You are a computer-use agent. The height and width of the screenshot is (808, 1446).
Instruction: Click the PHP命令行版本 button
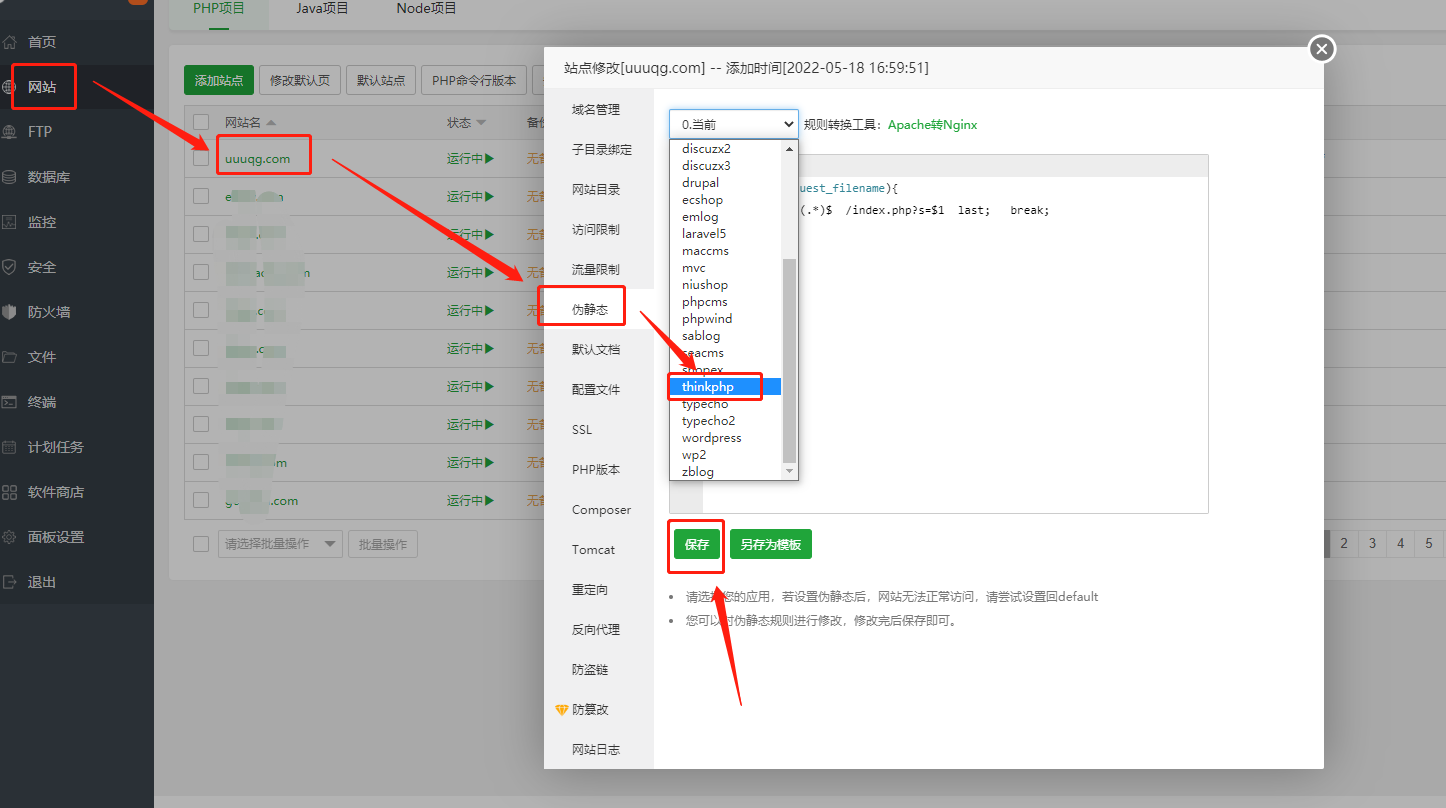(x=474, y=80)
